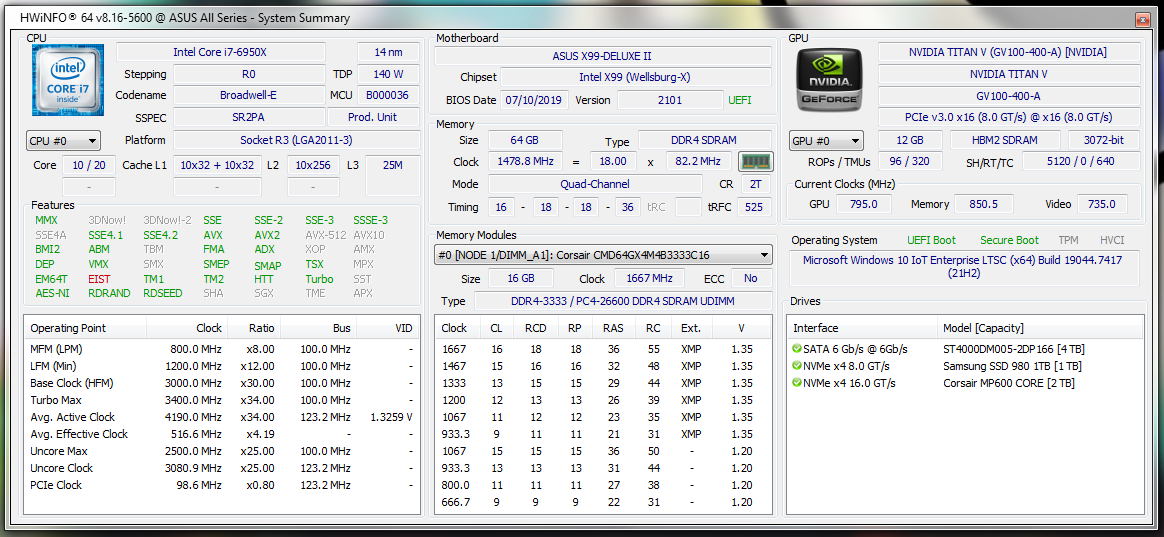Select the Uncore Clock row
The height and width of the screenshot is (537, 1164).
[222, 468]
